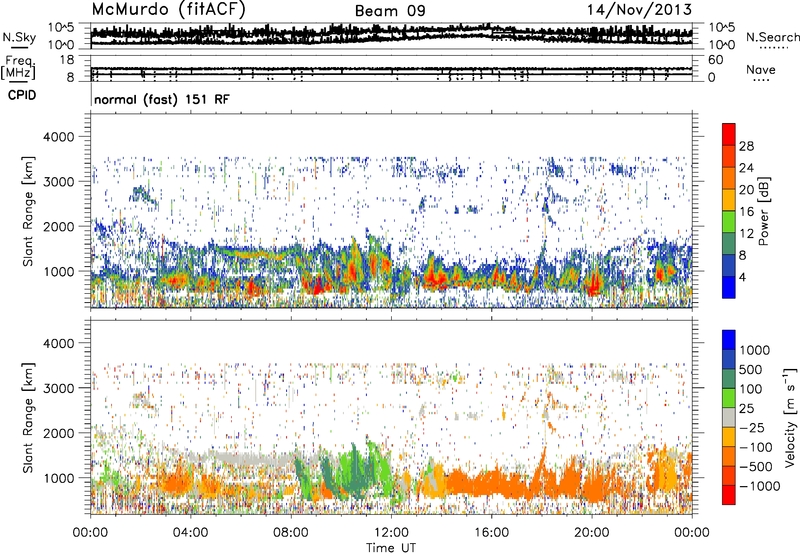Click the red bottom of the velocity colorbar
Viewport: 800px width, 554px height.
pyautogui.click(x=729, y=495)
